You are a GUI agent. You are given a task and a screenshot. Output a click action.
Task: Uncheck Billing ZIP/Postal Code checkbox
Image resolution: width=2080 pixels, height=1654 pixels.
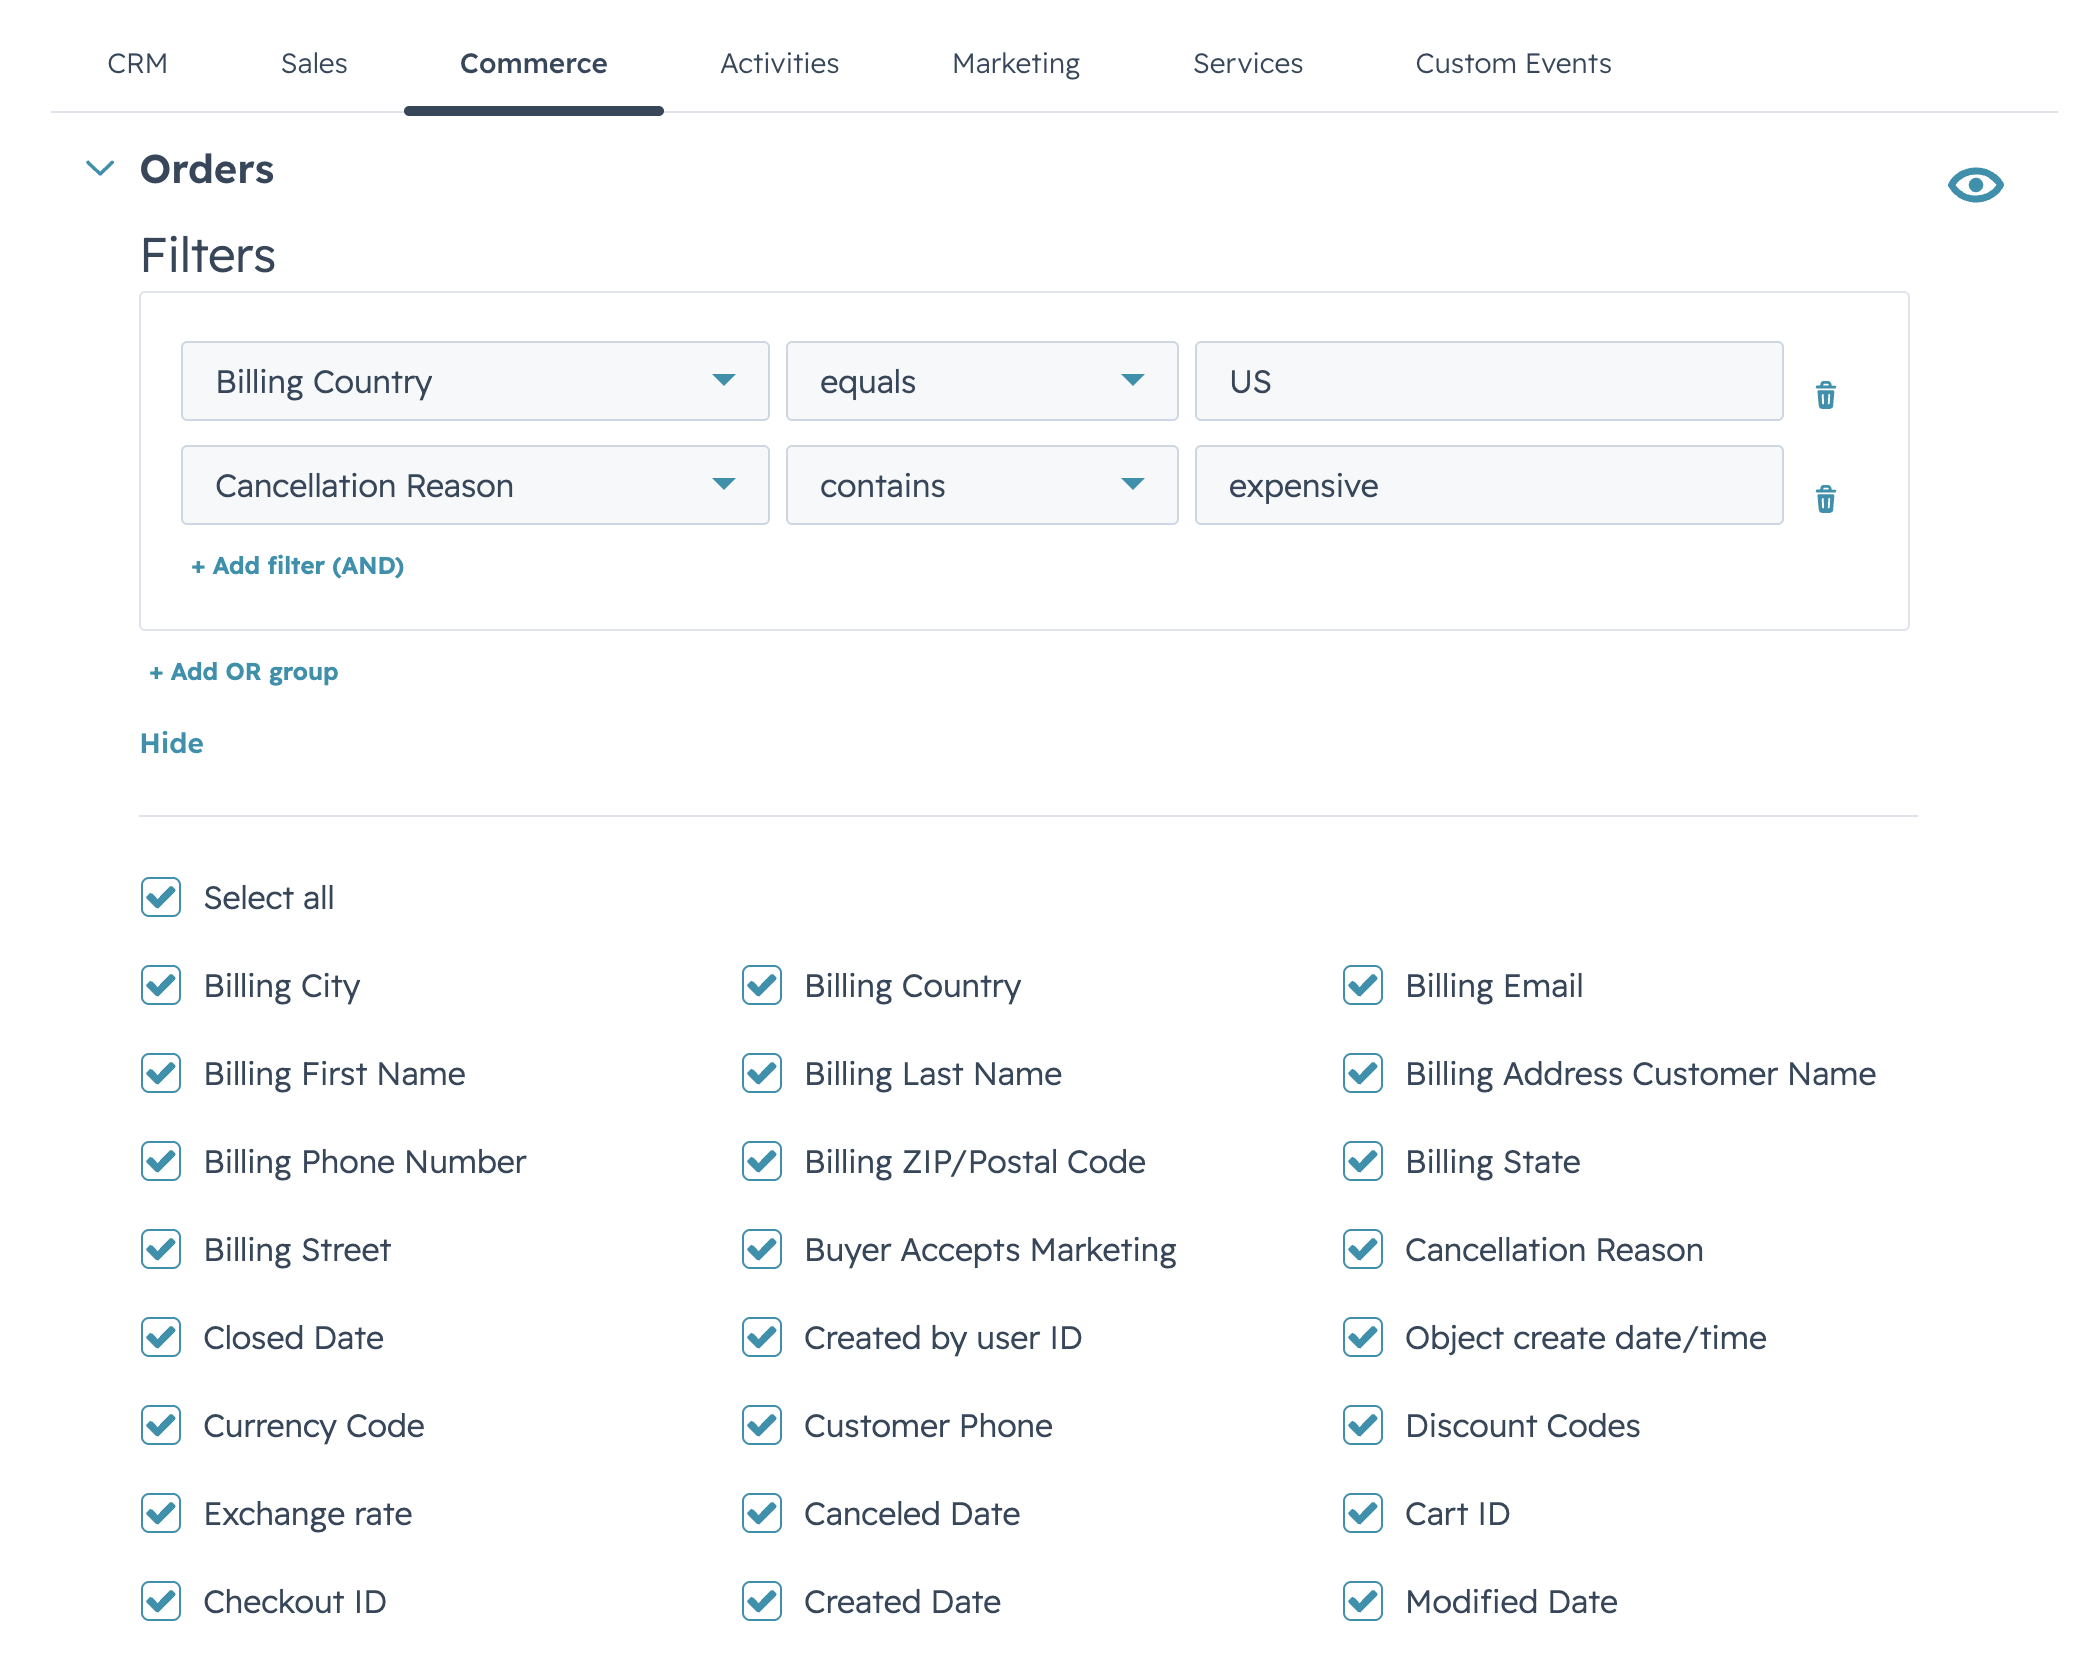[x=762, y=1161]
